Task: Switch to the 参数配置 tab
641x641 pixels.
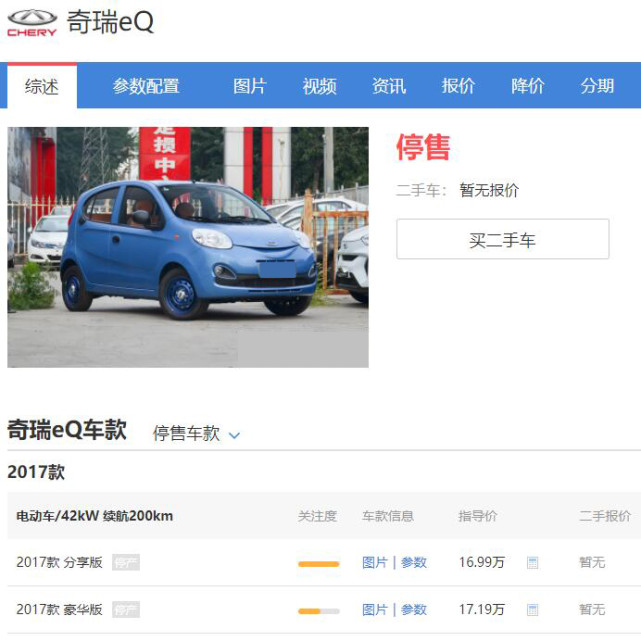Action: (x=146, y=86)
